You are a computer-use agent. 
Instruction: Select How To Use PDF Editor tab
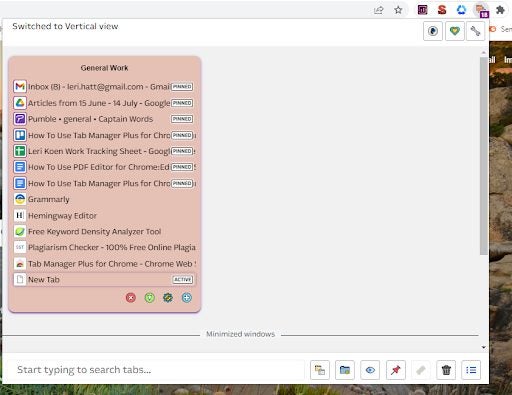tap(104, 167)
